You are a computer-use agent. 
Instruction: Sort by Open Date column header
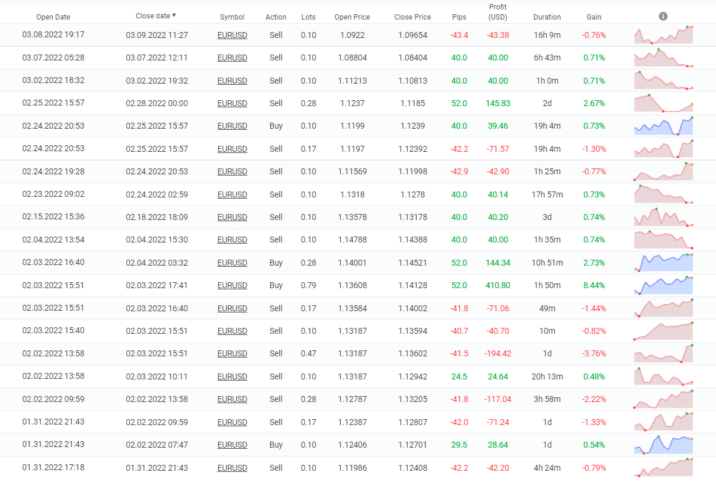(x=53, y=17)
